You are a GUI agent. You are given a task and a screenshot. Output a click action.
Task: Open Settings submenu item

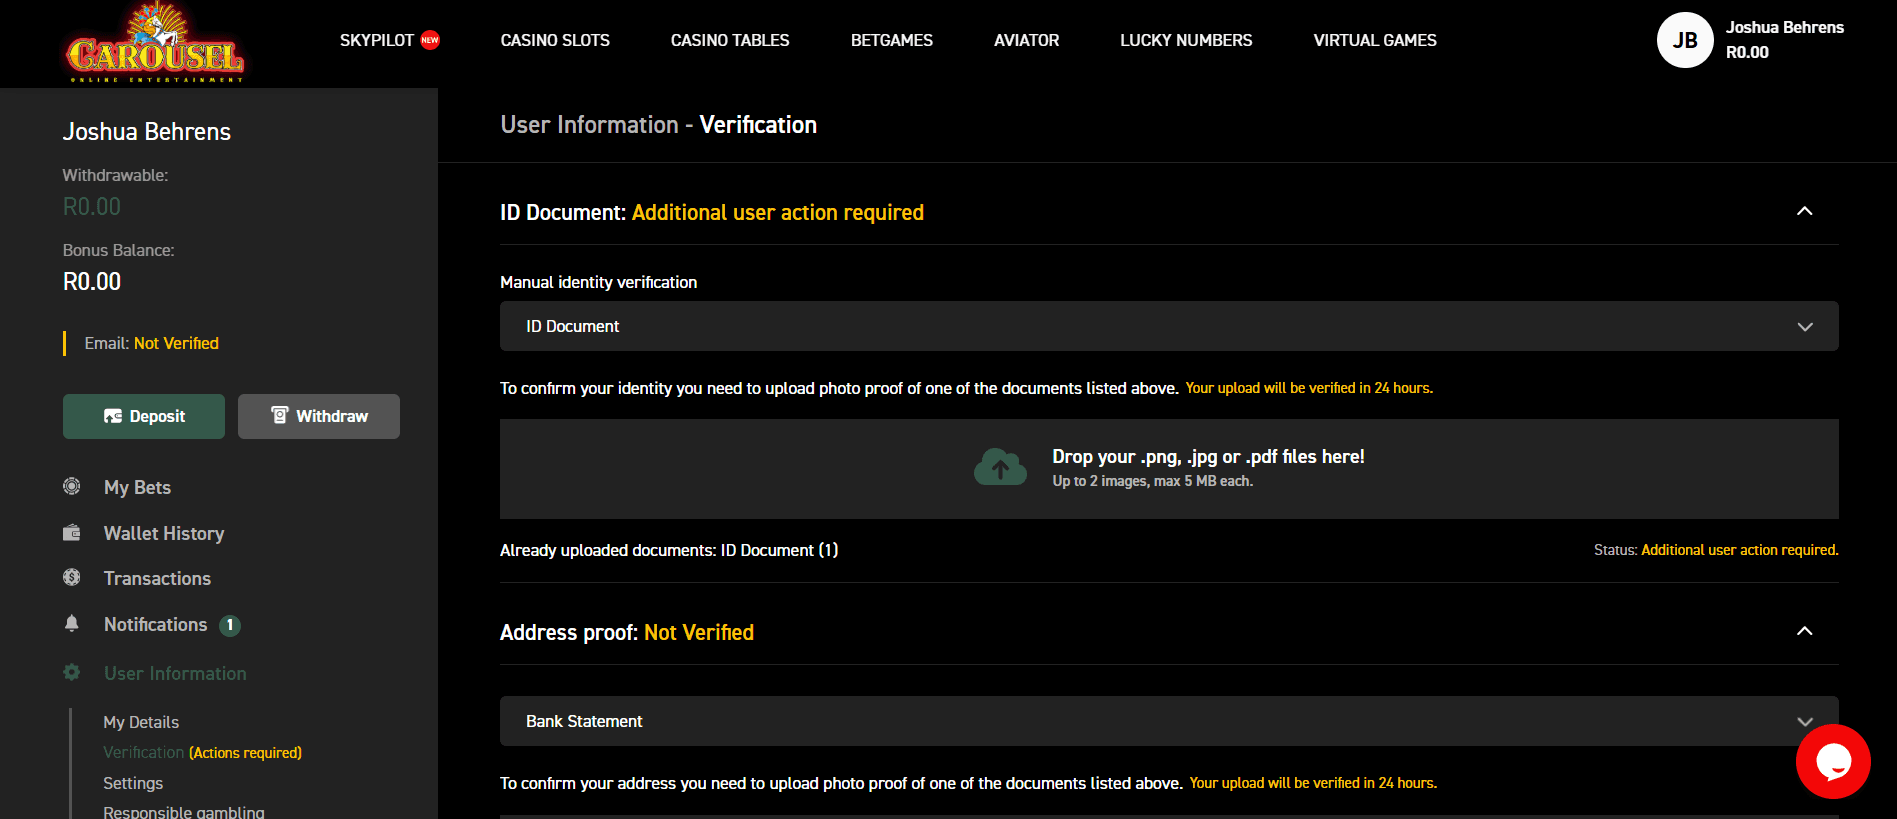point(133,783)
